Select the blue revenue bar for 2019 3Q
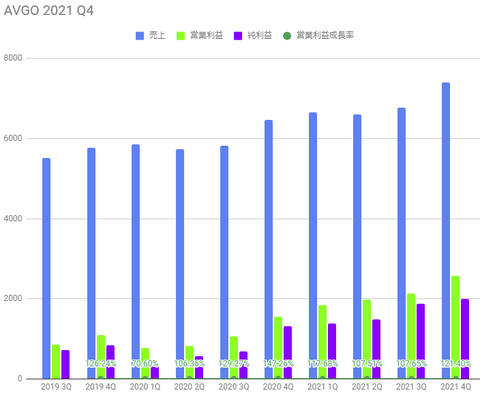Image resolution: width=480 pixels, height=395 pixels. [x=46, y=268]
